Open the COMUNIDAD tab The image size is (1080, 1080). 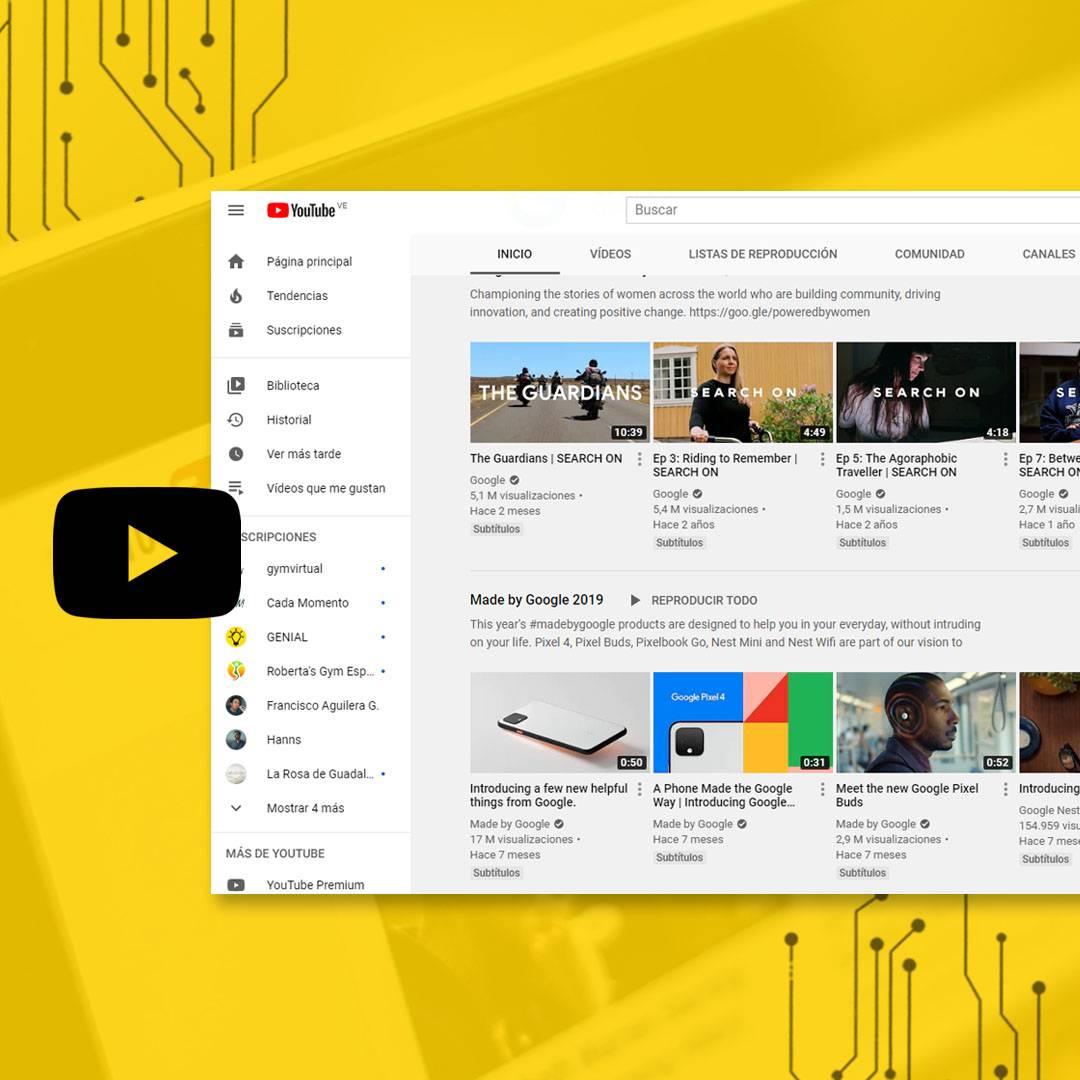point(929,254)
